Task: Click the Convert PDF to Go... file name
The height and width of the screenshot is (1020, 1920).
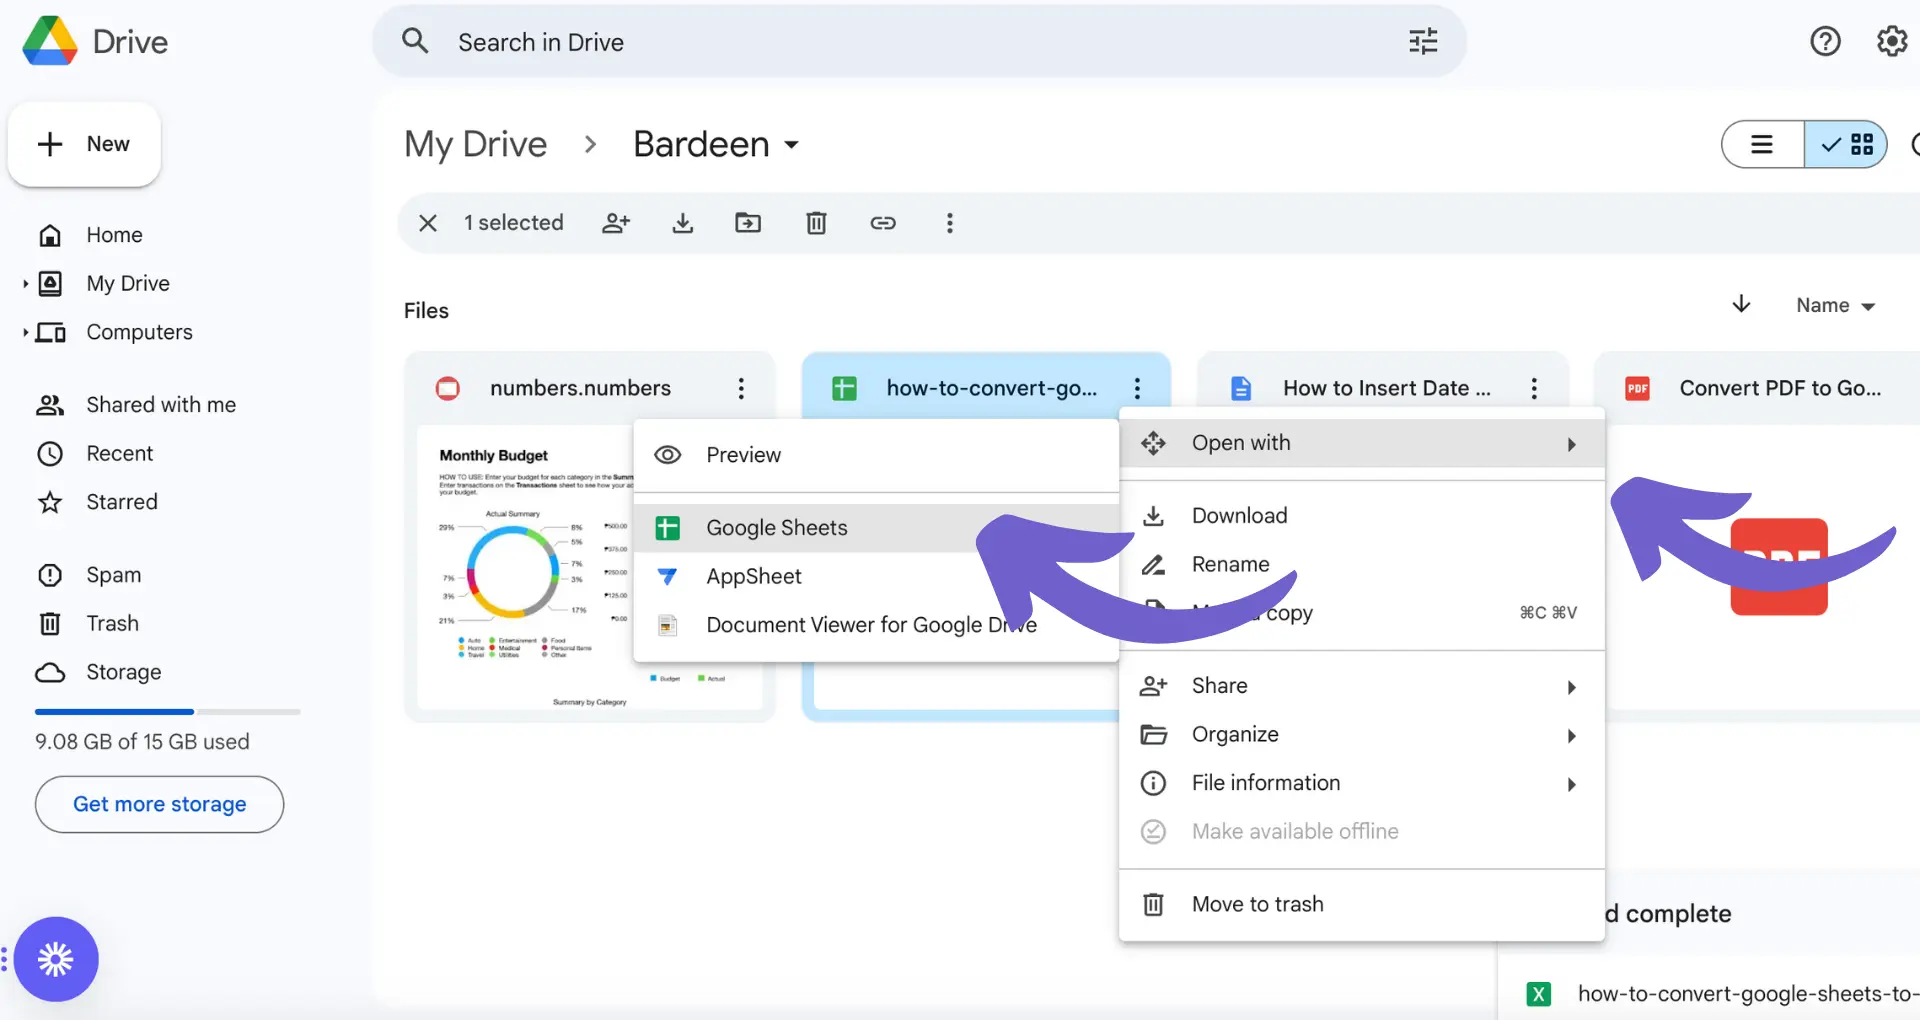Action: click(1780, 388)
